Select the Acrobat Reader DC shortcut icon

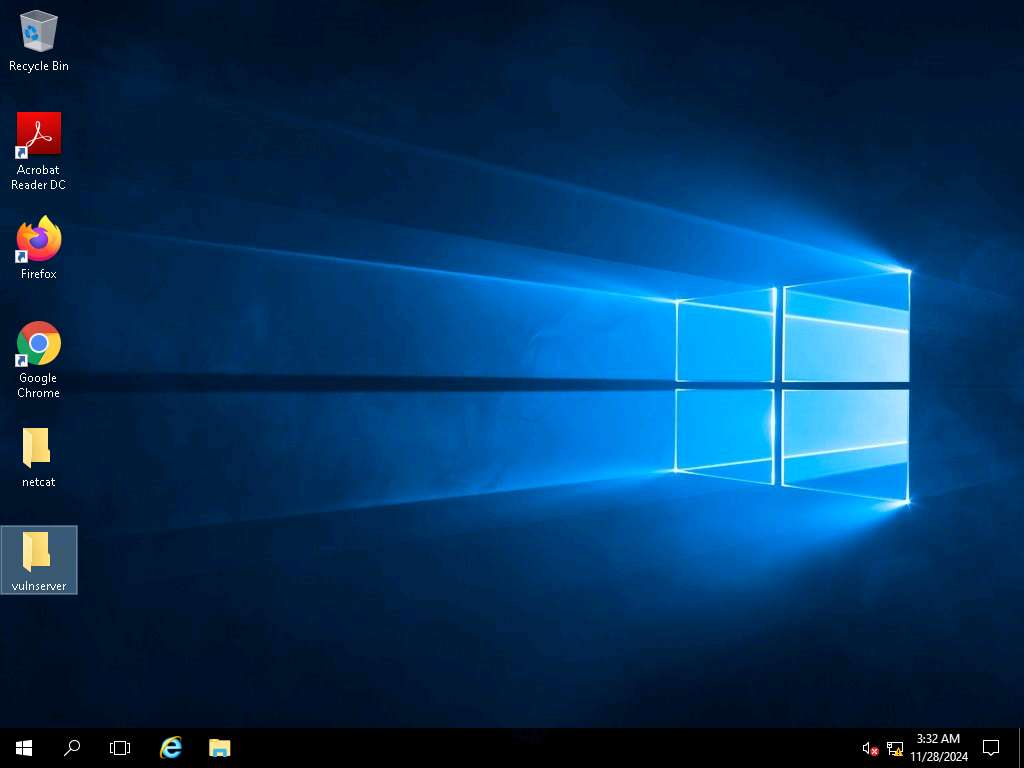pyautogui.click(x=38, y=134)
